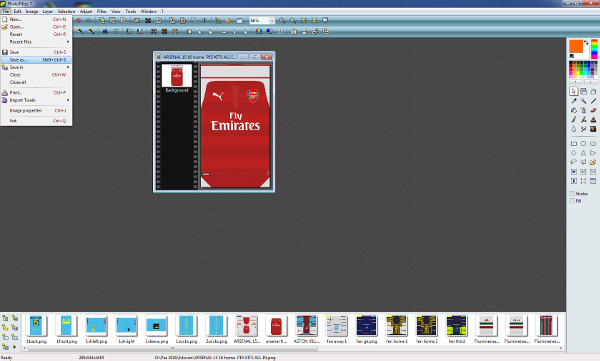Screen dimensions: 600x361
Task: Select the Rectangle selection shape
Action: point(574,144)
